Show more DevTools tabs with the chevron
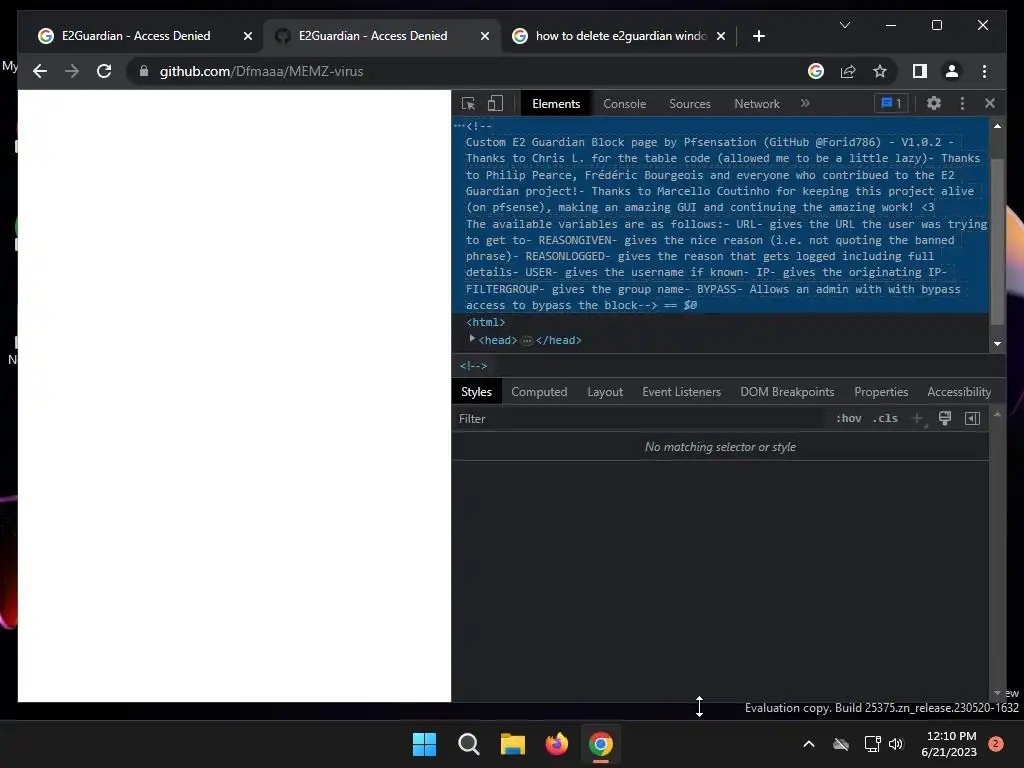 [x=805, y=103]
